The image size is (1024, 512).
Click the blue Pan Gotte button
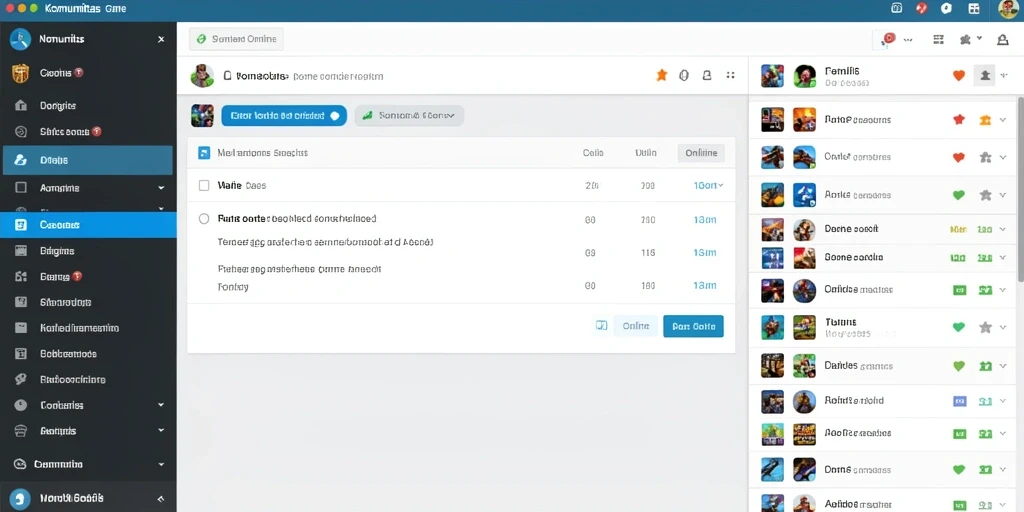[x=693, y=326]
